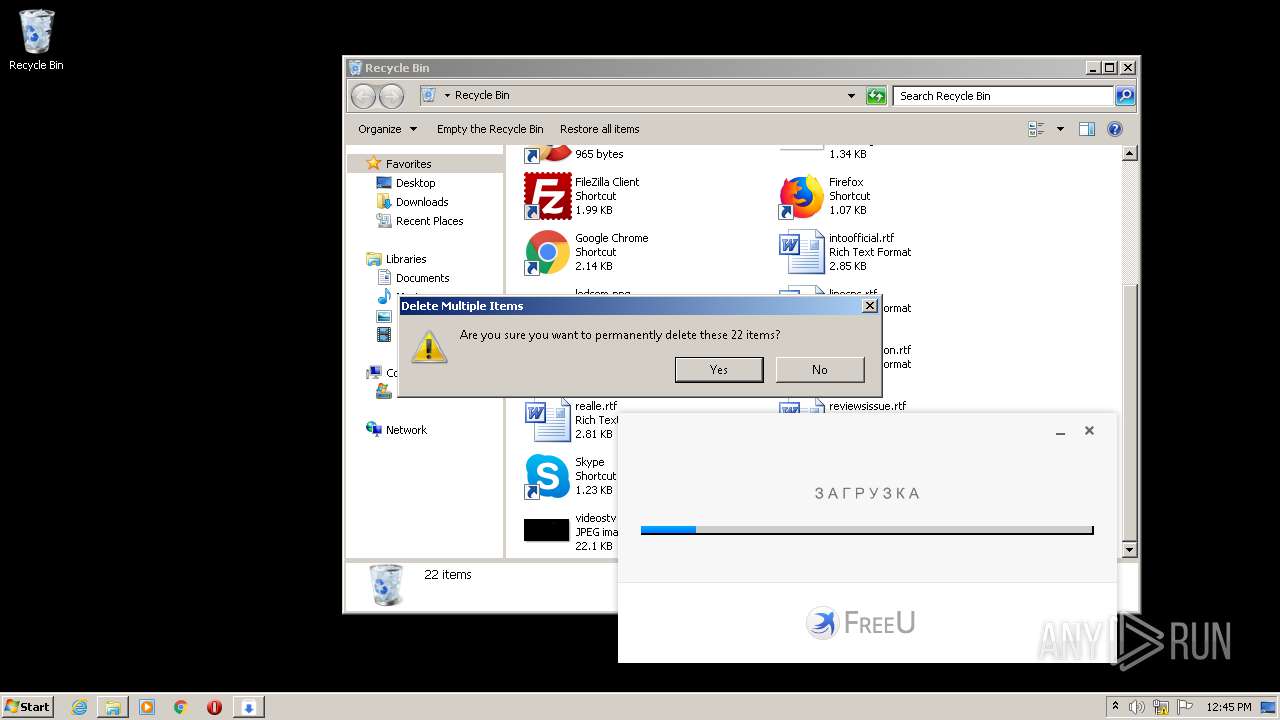Select Documents library
This screenshot has width=1280, height=720.
pos(422,278)
